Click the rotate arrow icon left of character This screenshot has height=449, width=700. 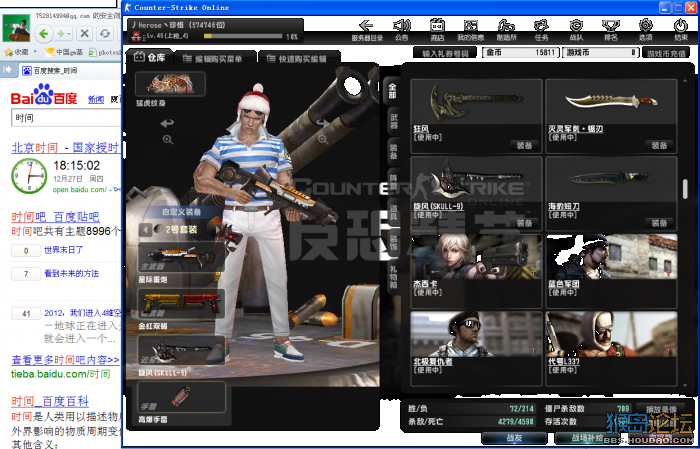pos(167,123)
